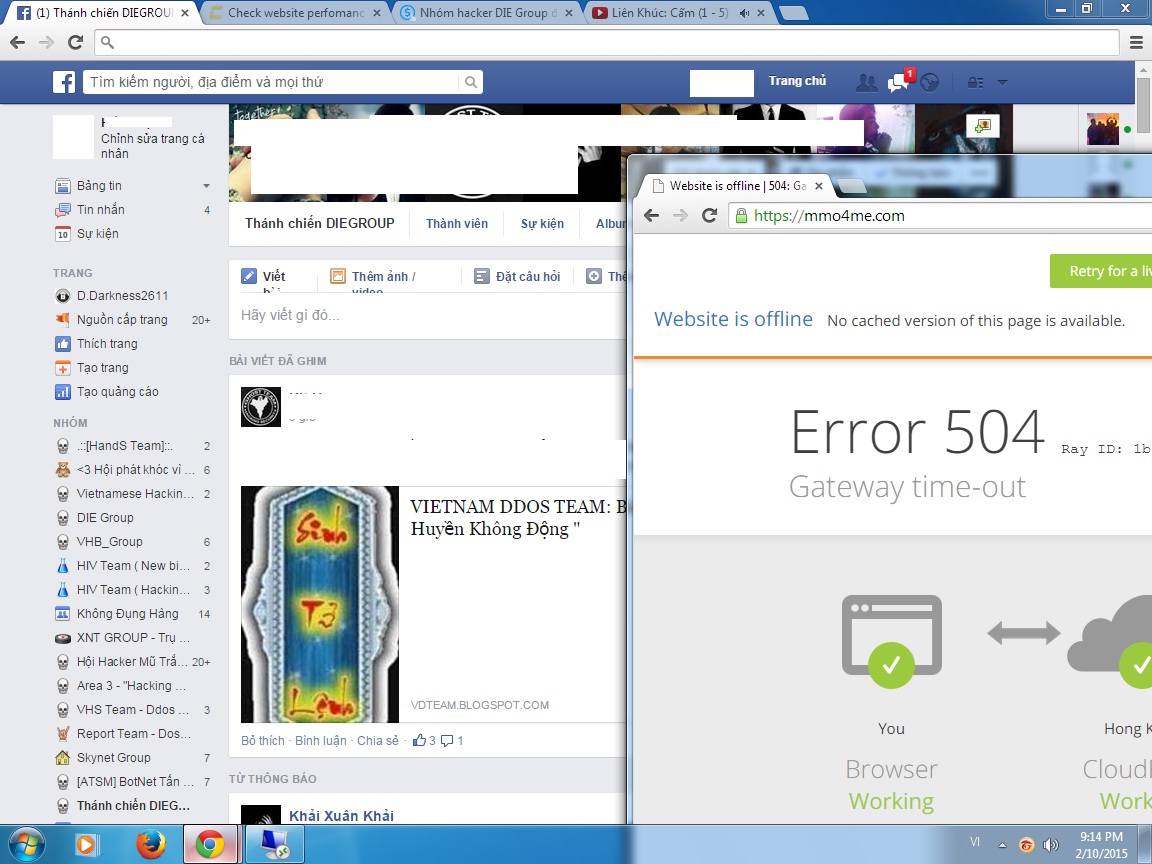Switch to Check website performance tab
1152x864 pixels.
tap(296, 13)
